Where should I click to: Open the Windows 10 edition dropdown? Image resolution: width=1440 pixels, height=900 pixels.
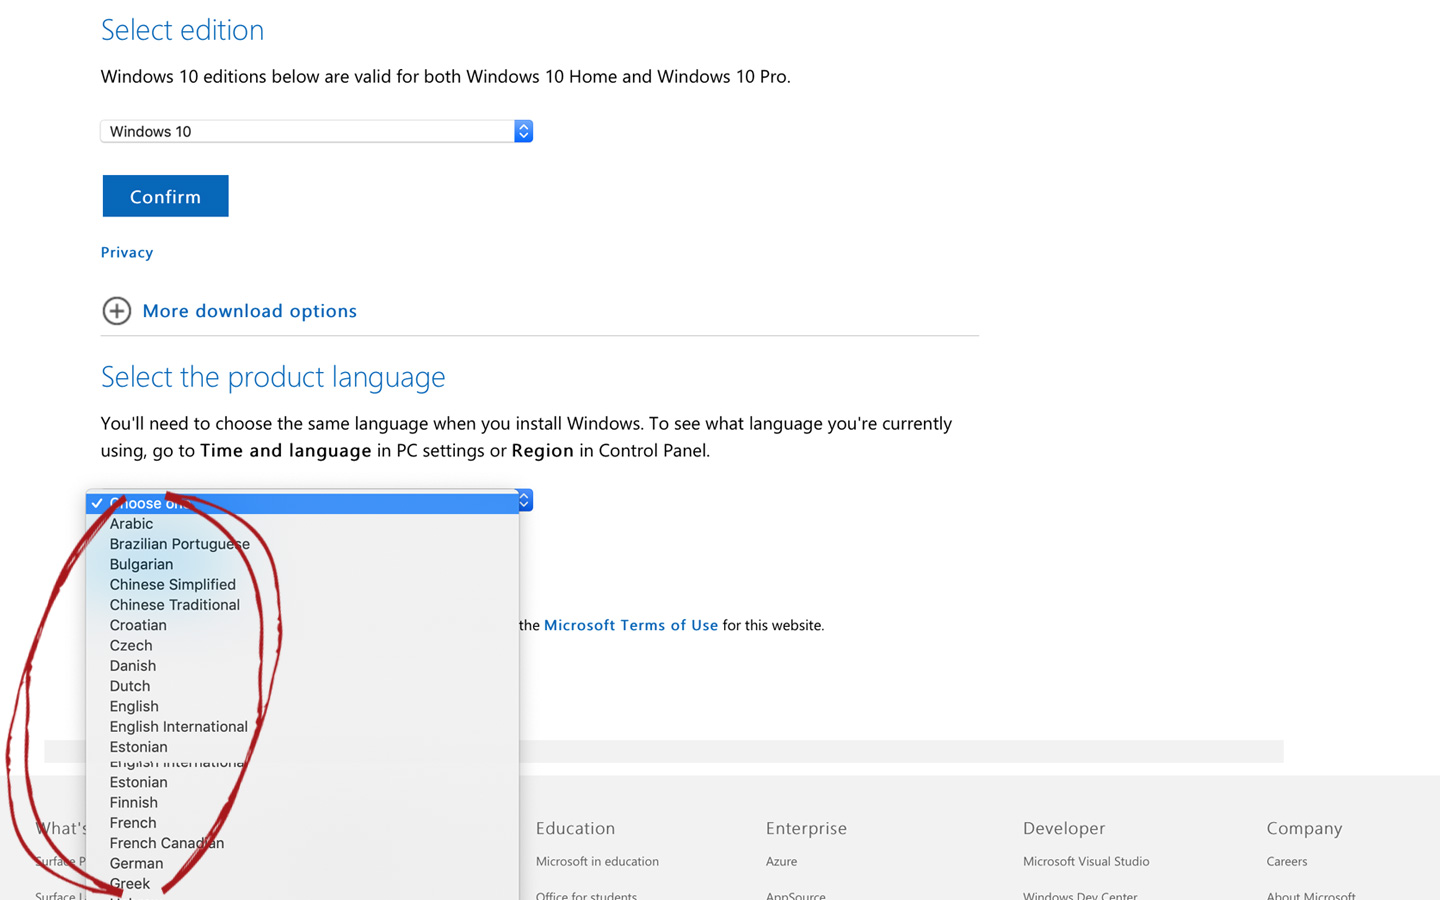pos(316,131)
